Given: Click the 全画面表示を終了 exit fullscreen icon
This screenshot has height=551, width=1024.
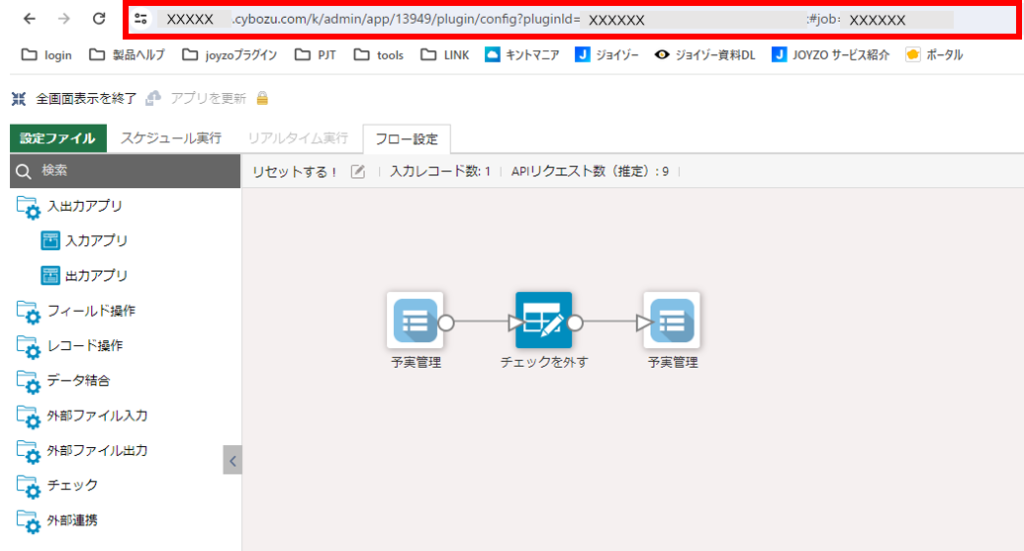Looking at the screenshot, I should (19, 99).
